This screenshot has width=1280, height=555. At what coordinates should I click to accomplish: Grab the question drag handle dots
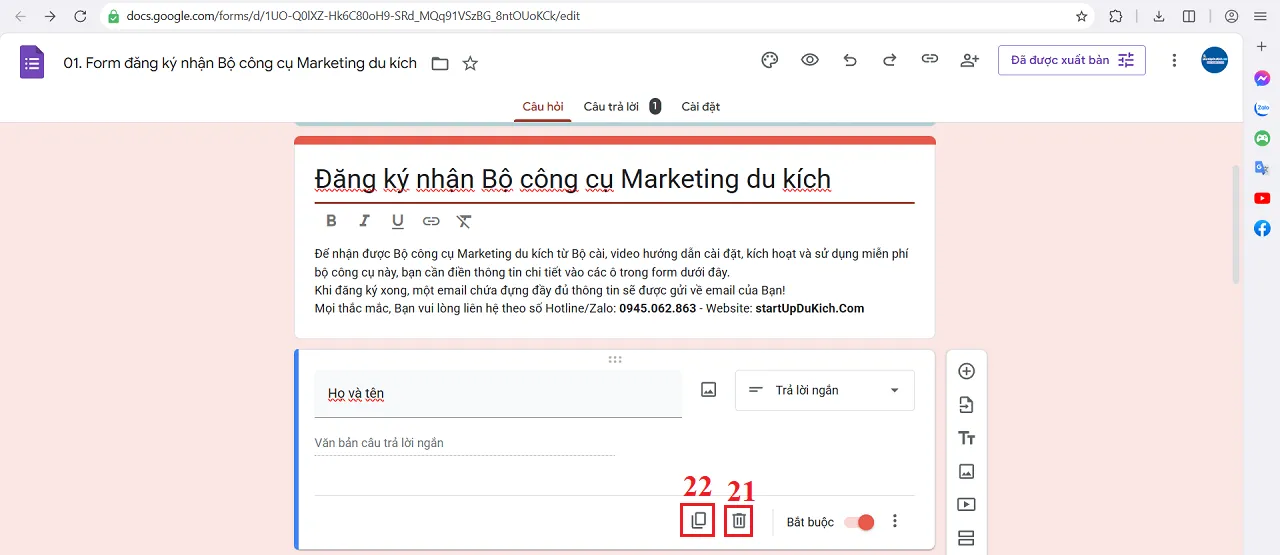[x=615, y=359]
